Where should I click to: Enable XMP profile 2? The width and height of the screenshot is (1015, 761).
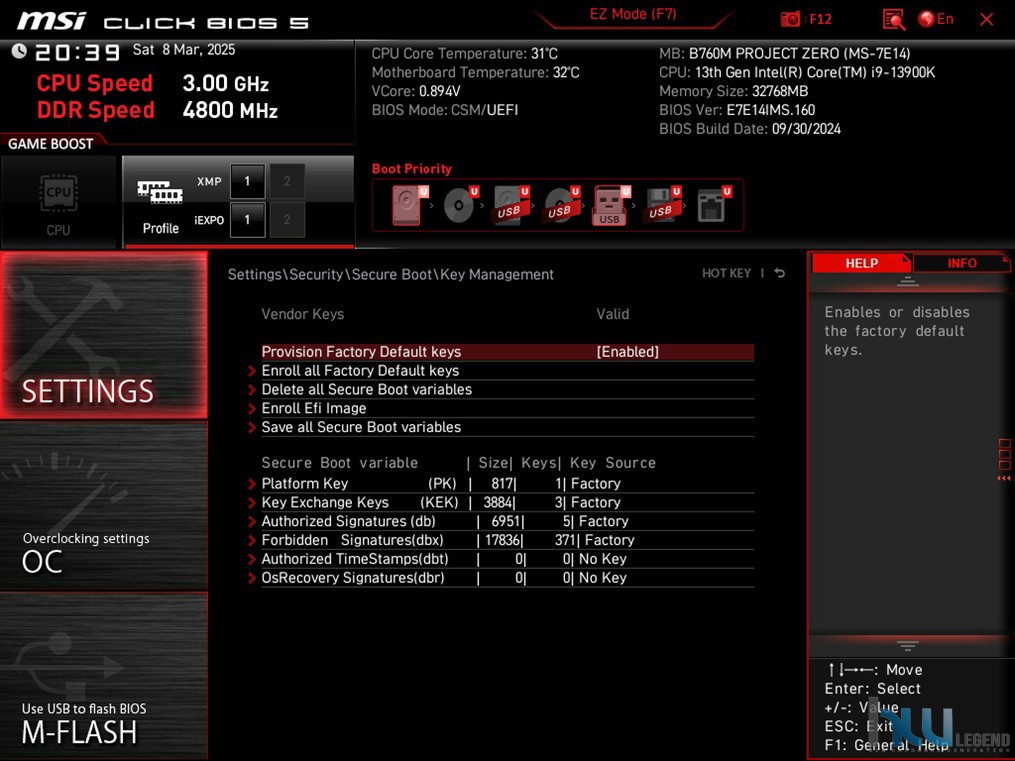[287, 181]
